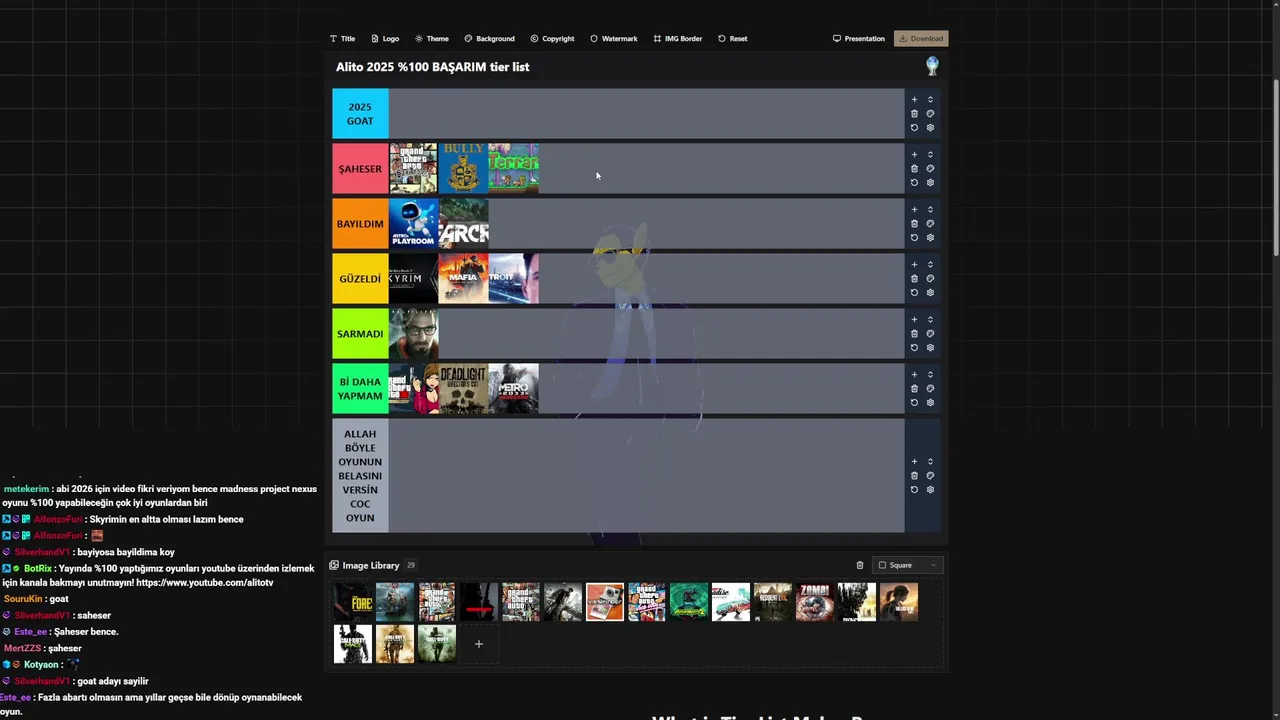The width and height of the screenshot is (1280, 720).
Task: Click the reset arrow on the ŞAHESER row
Action: click(x=914, y=182)
